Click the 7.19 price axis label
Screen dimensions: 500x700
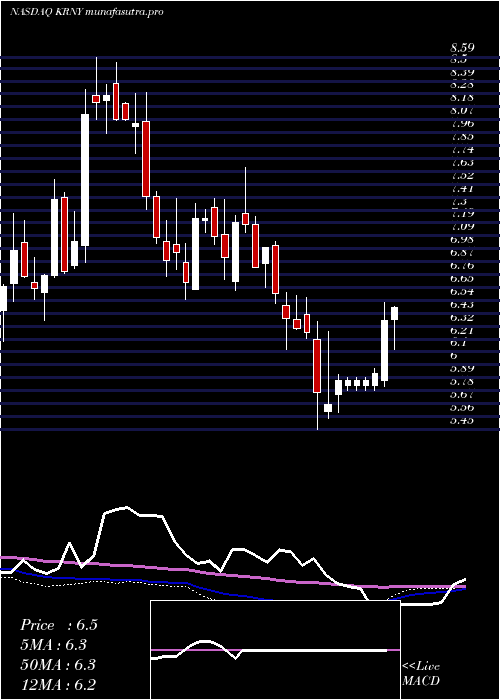click(462, 214)
